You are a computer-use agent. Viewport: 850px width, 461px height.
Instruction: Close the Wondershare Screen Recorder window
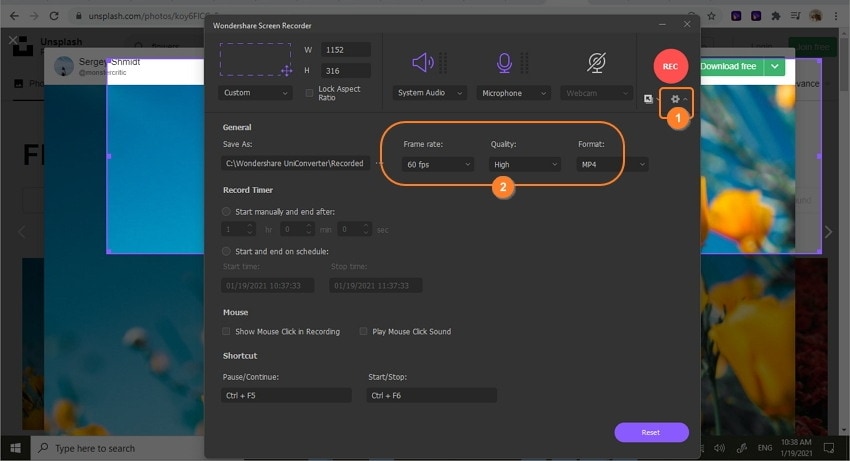(687, 24)
